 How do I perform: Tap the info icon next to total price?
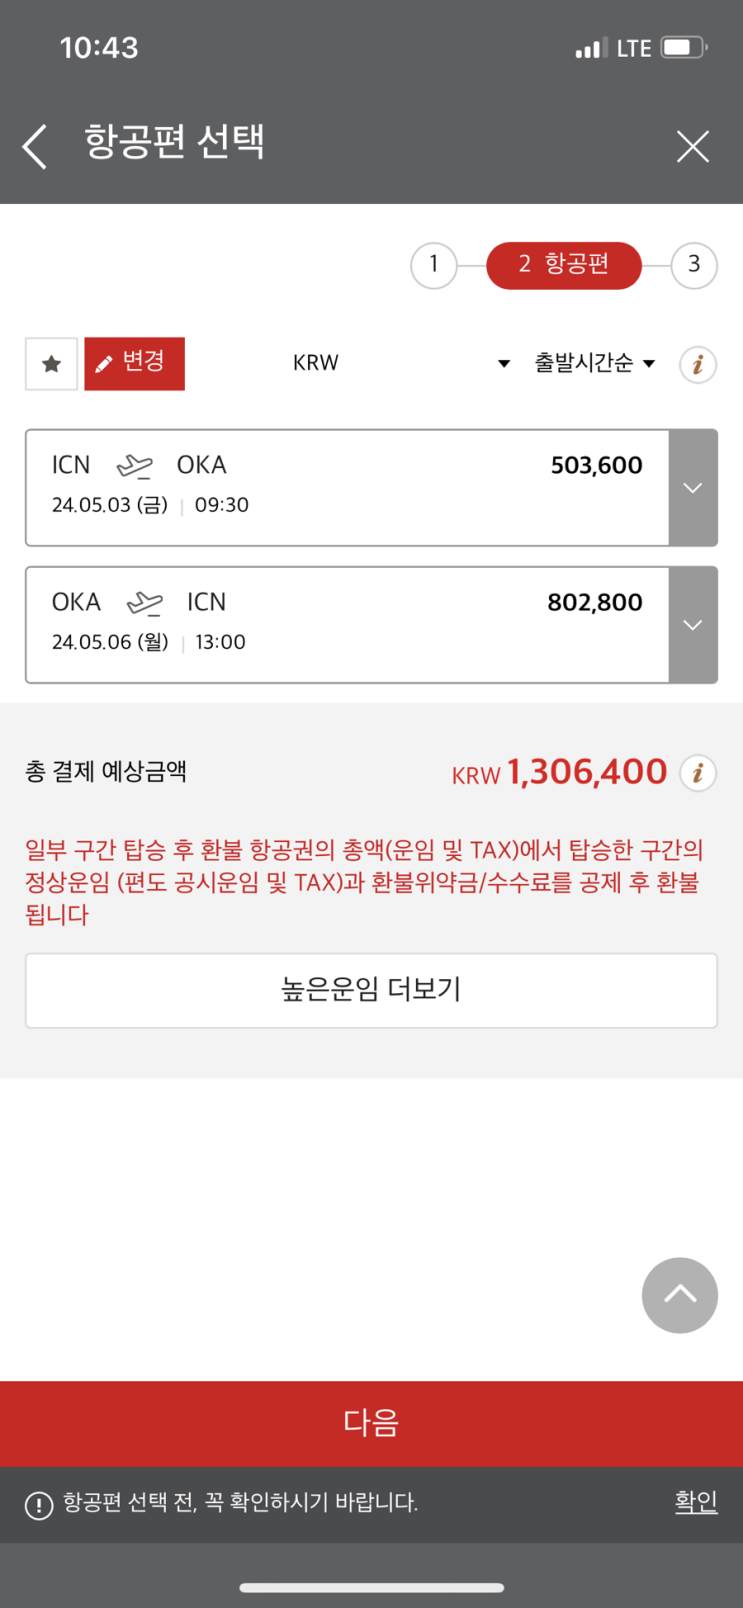coord(698,773)
